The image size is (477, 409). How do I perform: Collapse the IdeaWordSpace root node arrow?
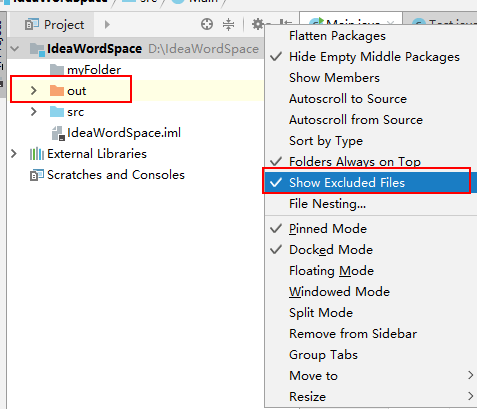14,49
